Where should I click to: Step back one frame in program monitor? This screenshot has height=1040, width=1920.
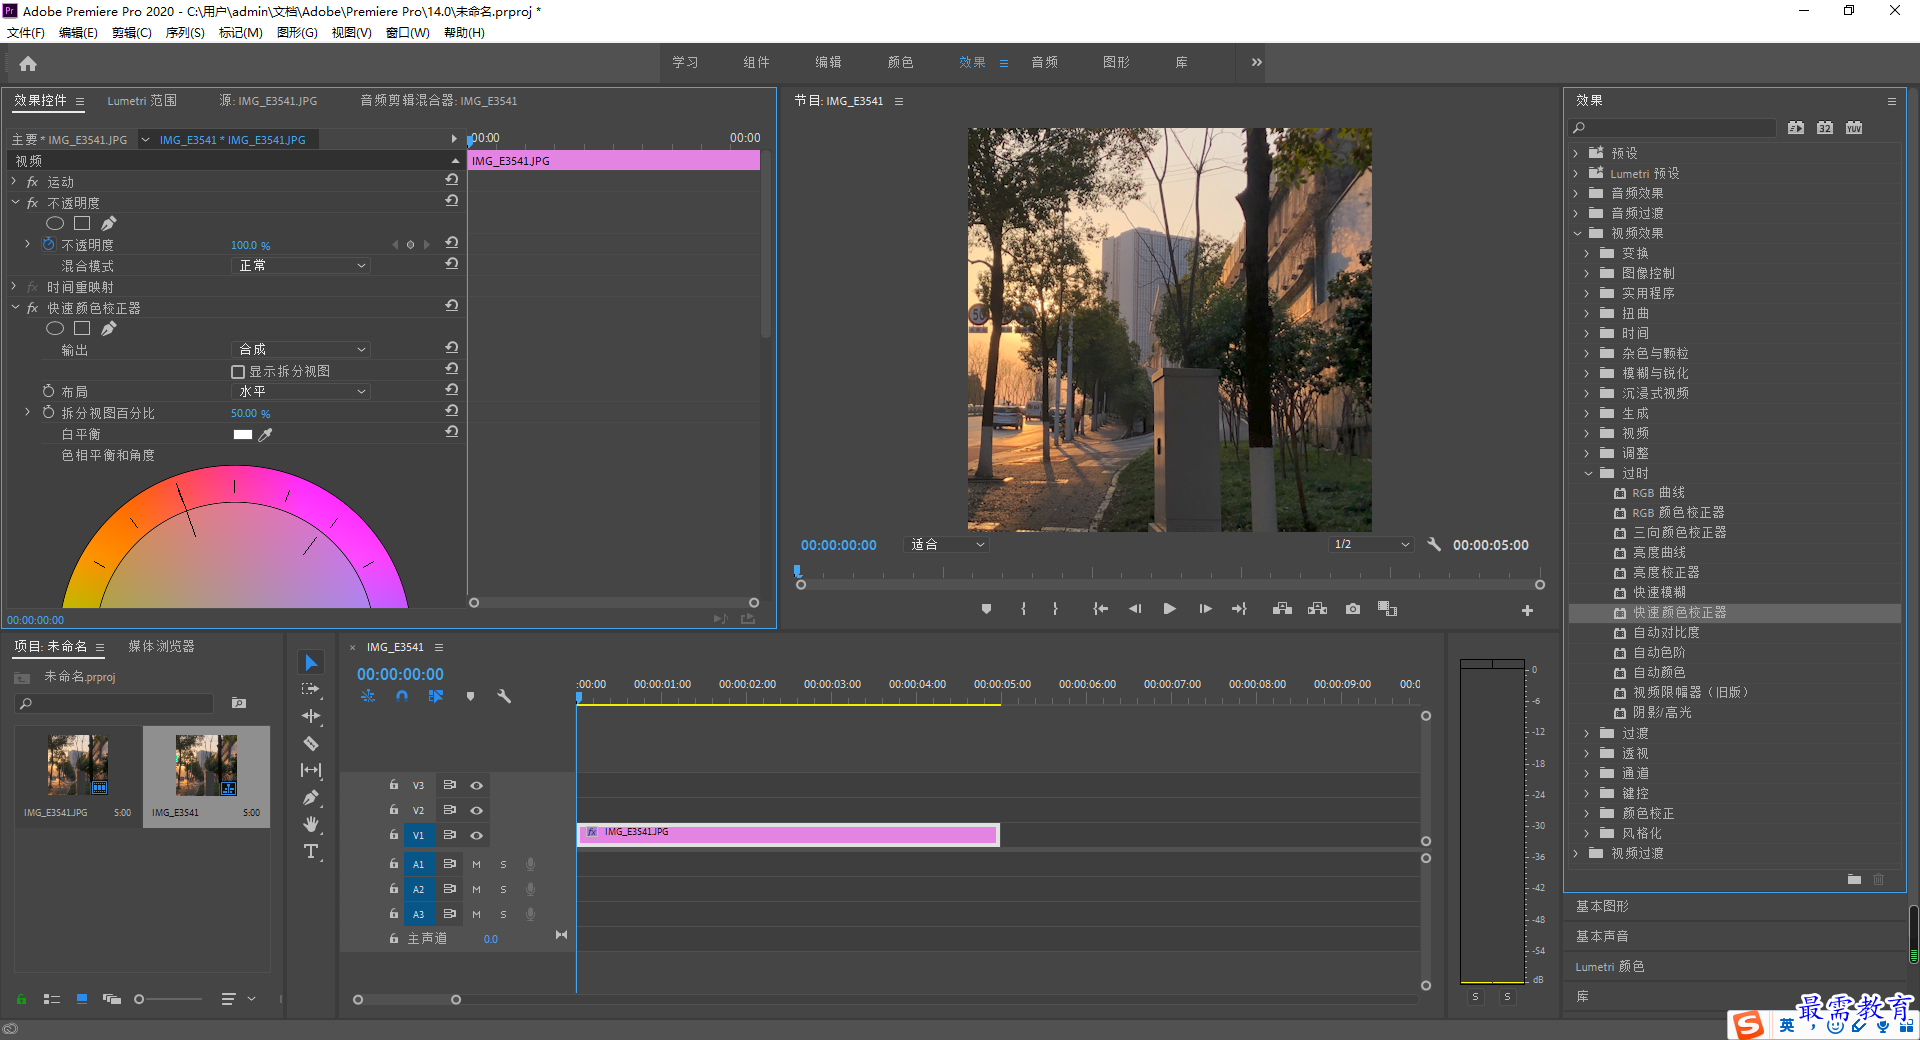pyautogui.click(x=1135, y=609)
